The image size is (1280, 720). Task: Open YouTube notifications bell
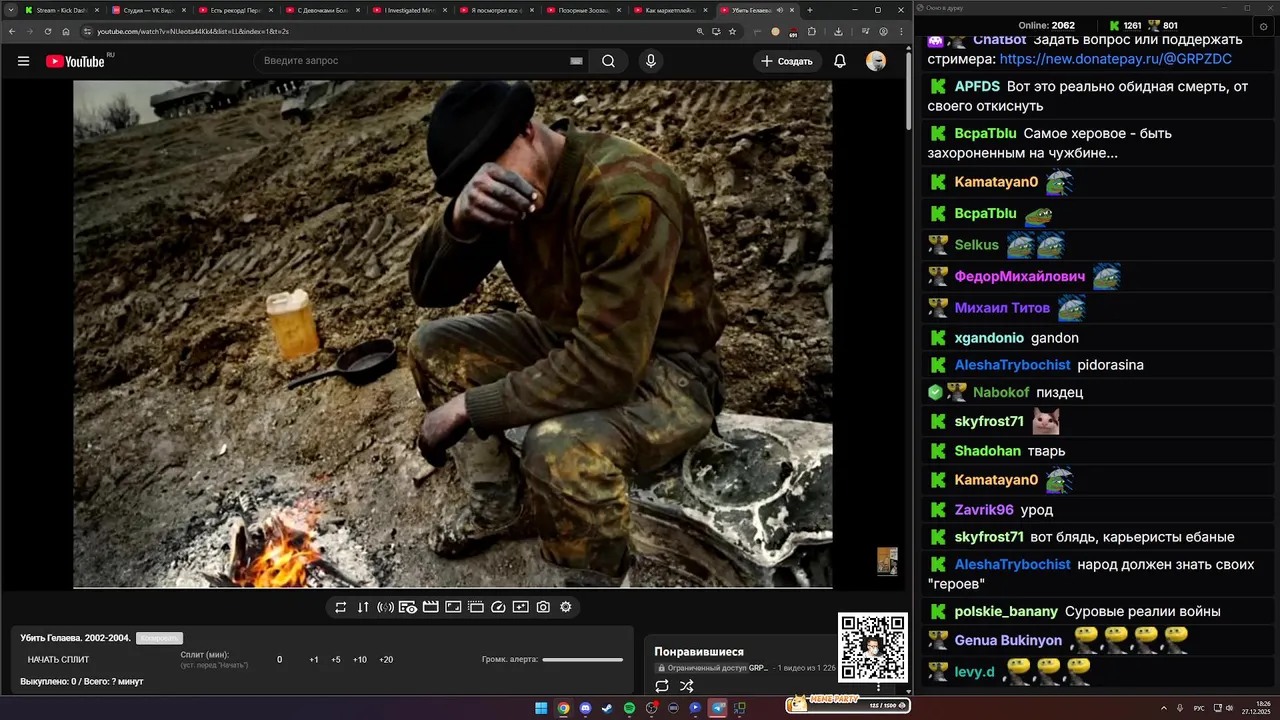pos(840,61)
